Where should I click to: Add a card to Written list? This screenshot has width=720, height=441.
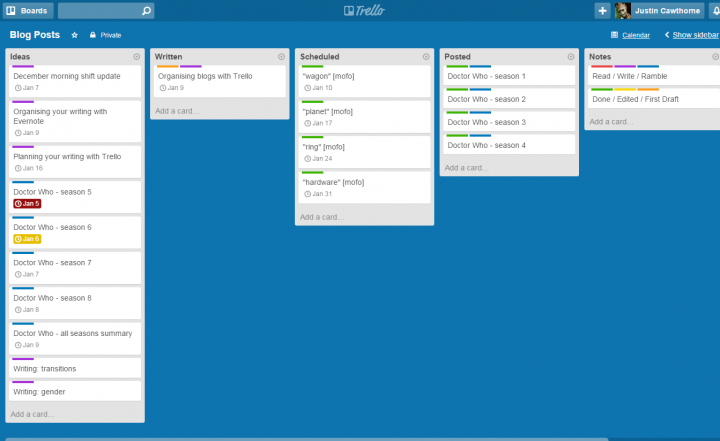(x=177, y=111)
